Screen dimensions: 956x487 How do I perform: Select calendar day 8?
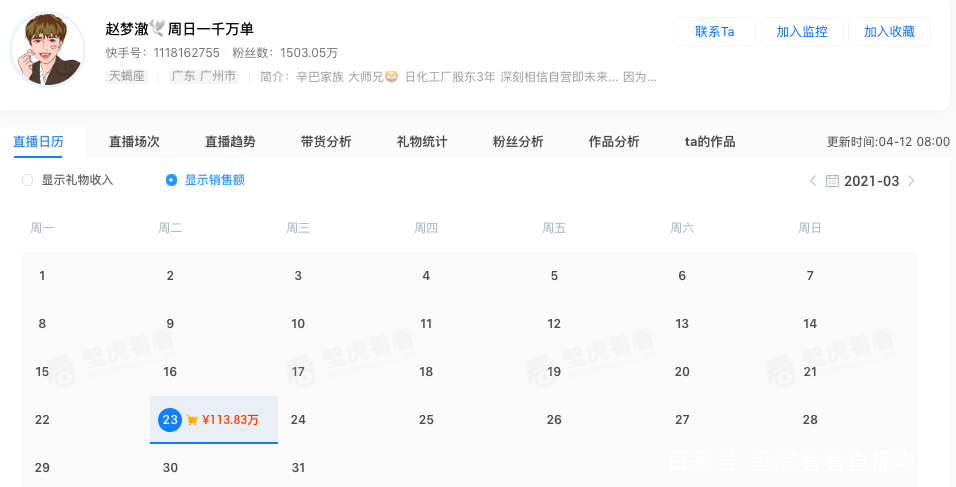42,324
